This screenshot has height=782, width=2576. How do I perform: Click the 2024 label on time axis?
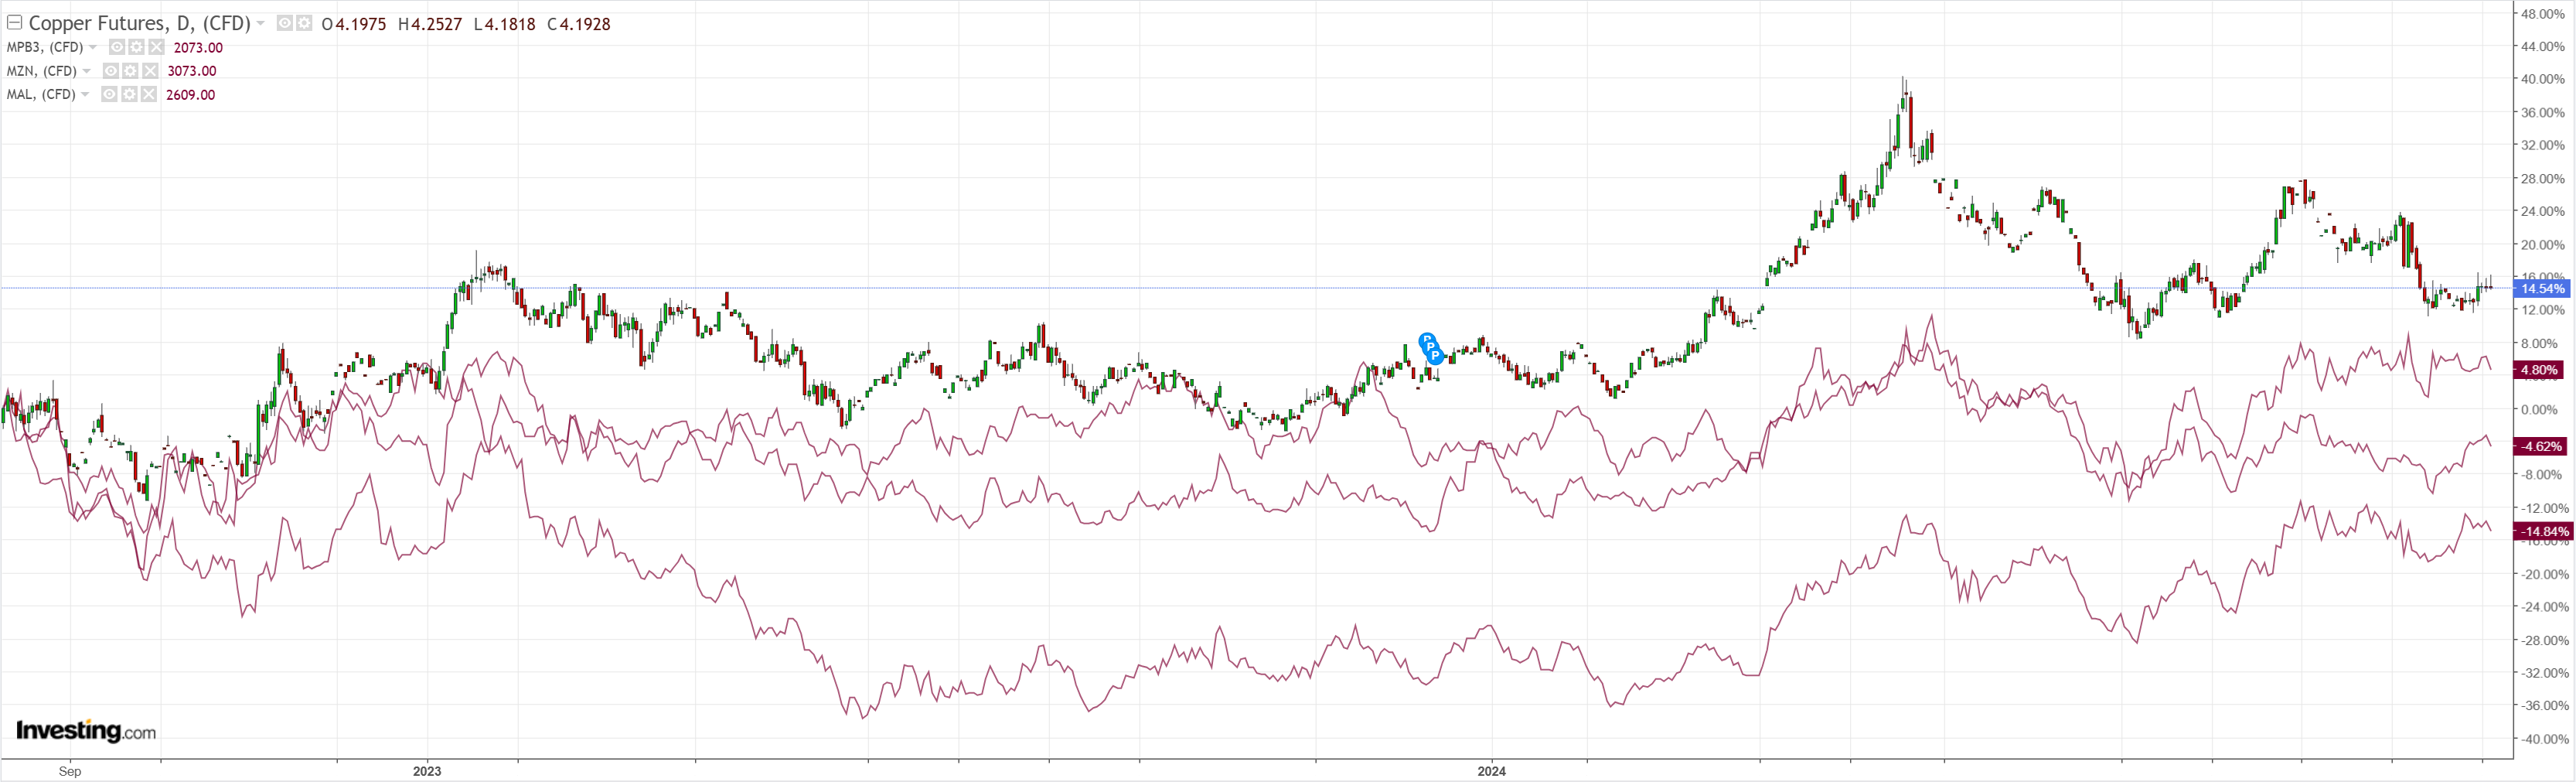1491,771
